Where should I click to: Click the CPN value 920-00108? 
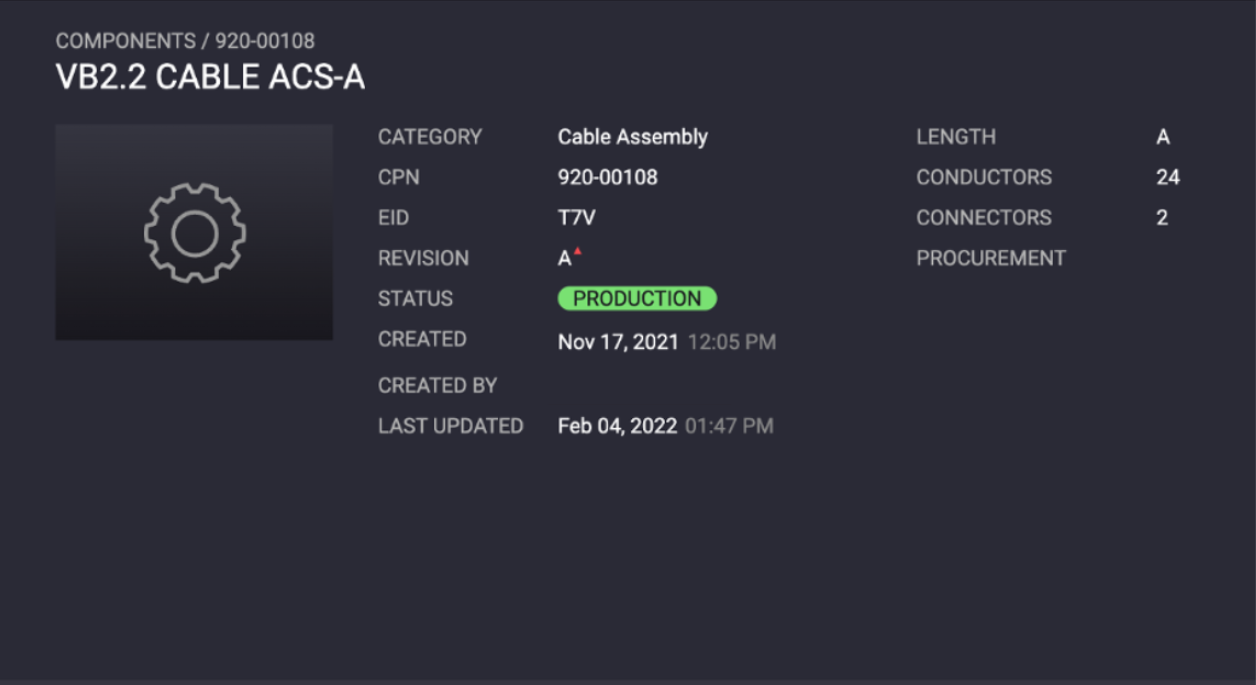pos(607,177)
